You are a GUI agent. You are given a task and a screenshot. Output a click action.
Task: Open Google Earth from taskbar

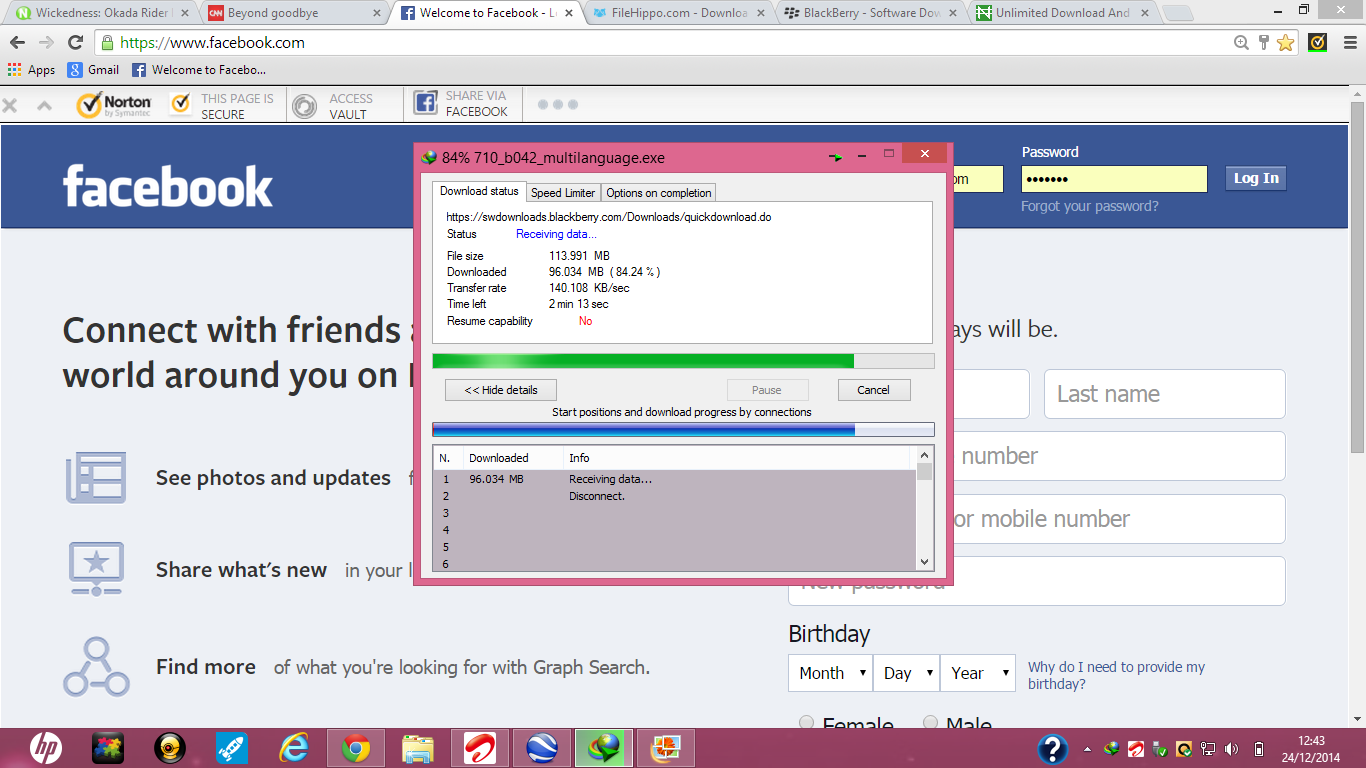[x=542, y=748]
